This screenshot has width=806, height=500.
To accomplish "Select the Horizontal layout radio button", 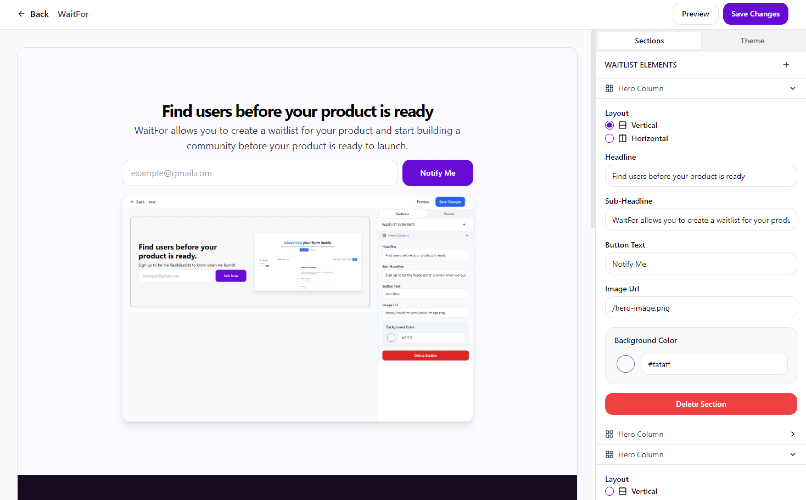I will 610,138.
